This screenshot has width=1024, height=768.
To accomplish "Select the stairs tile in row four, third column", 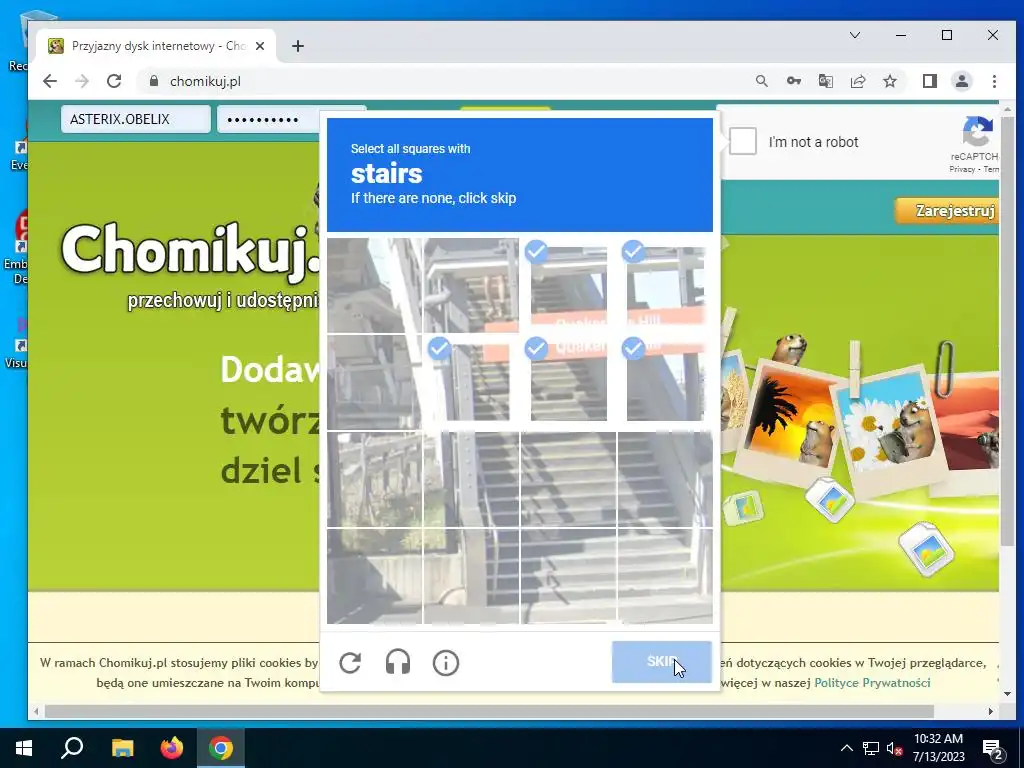I will click(568, 575).
